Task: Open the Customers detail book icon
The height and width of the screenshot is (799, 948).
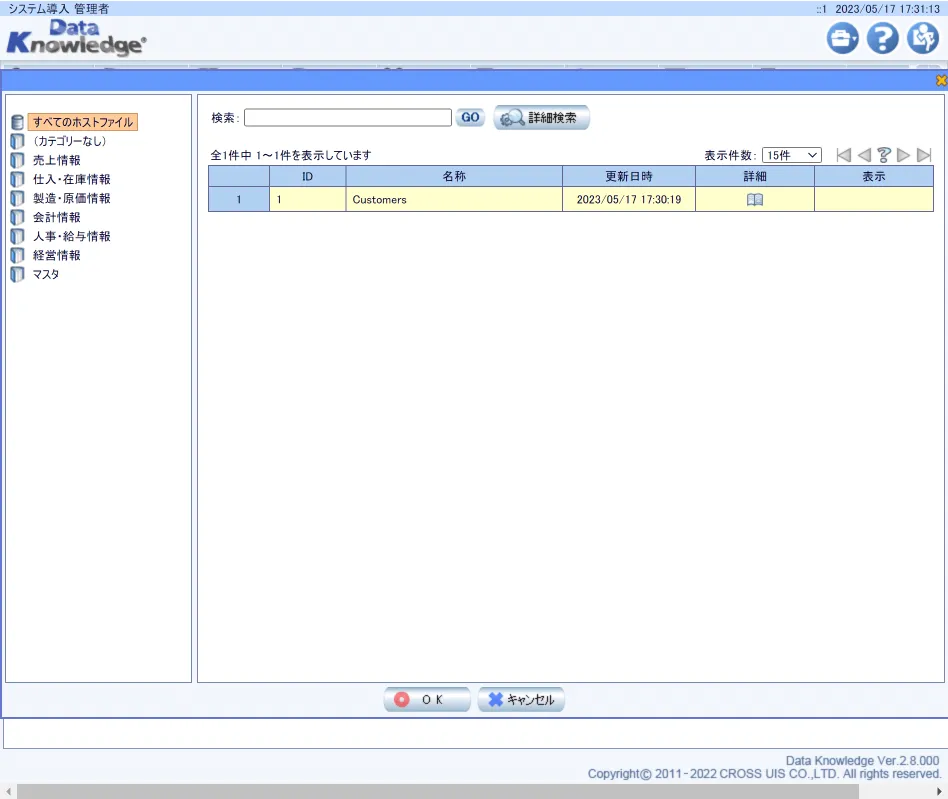Action: (x=754, y=200)
